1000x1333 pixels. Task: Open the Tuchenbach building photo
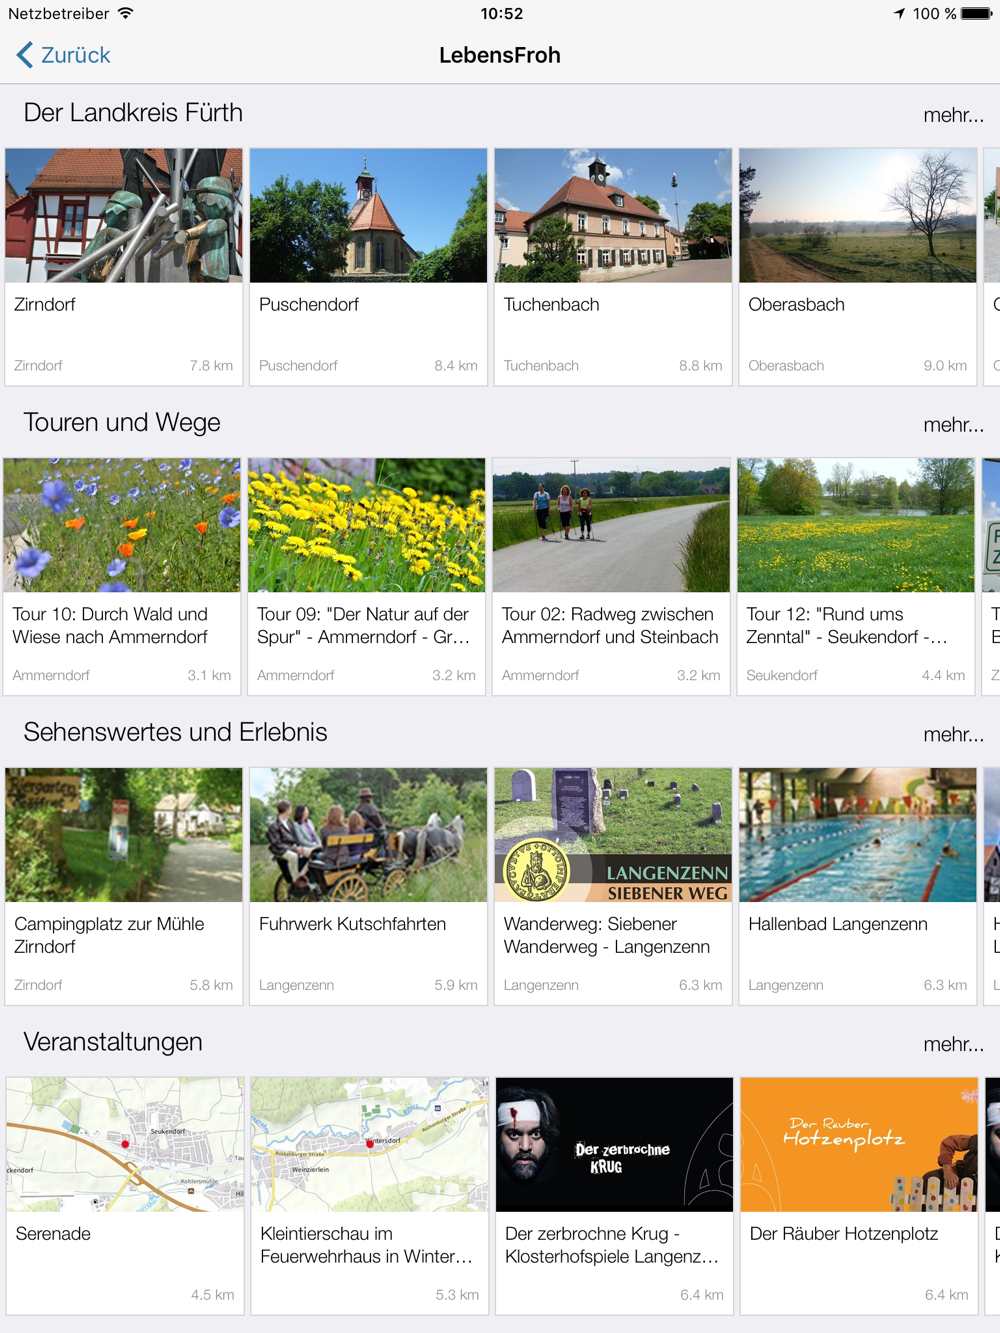[613, 215]
